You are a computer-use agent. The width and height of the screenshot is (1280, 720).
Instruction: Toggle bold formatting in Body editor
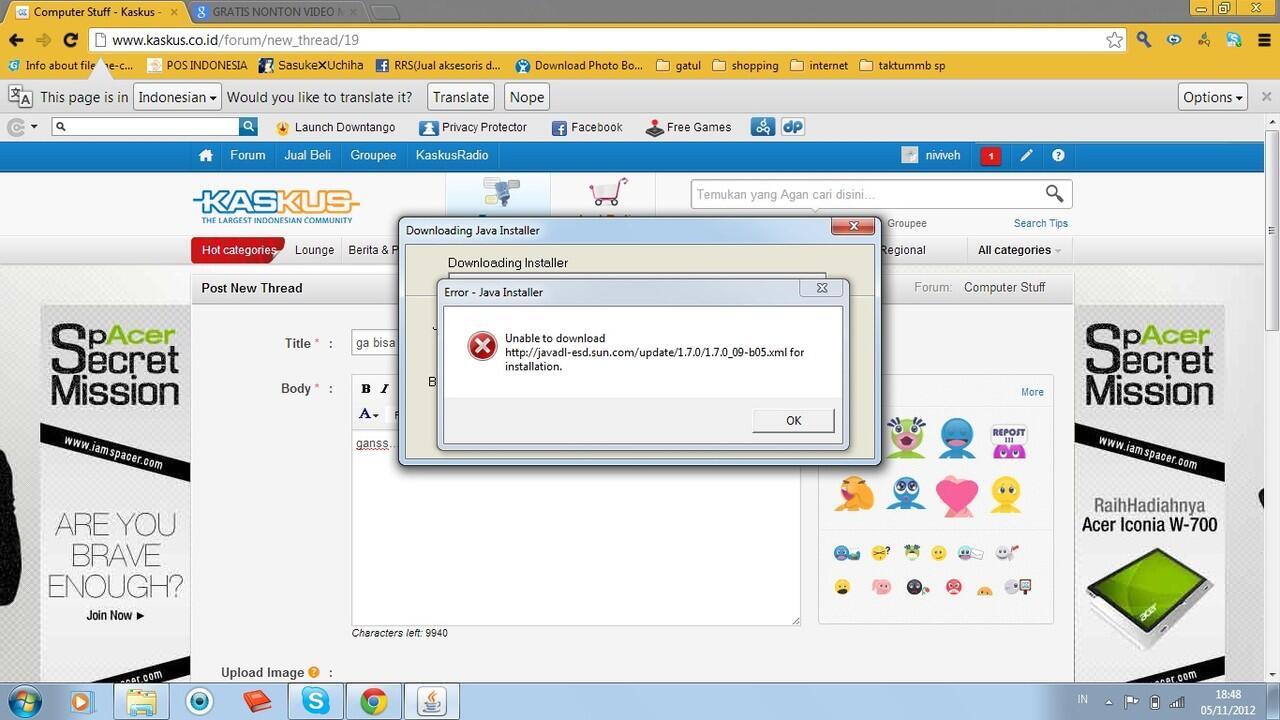pyautogui.click(x=366, y=389)
